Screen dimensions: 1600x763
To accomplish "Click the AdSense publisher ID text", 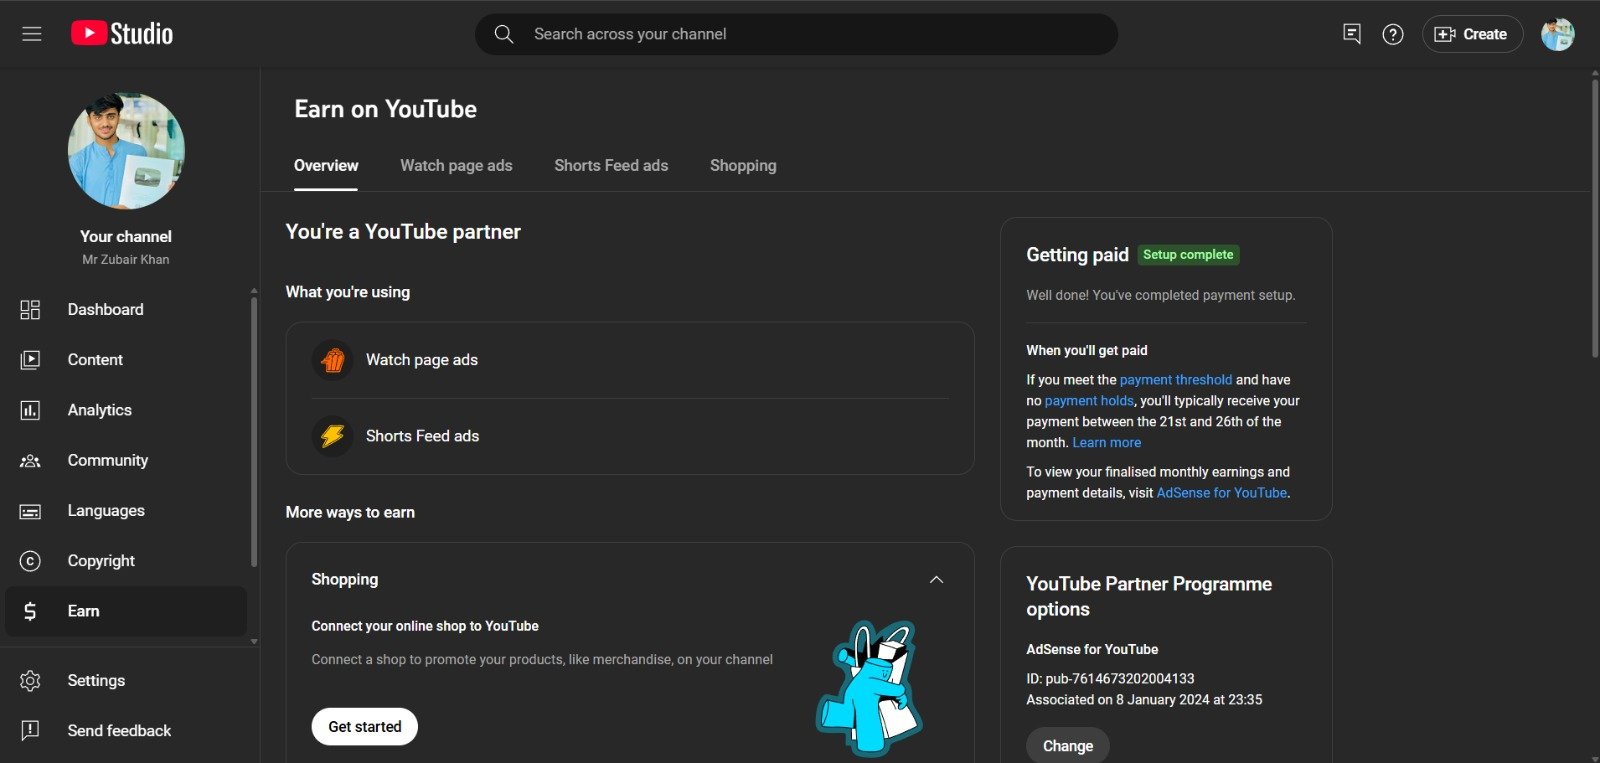I will (1110, 679).
